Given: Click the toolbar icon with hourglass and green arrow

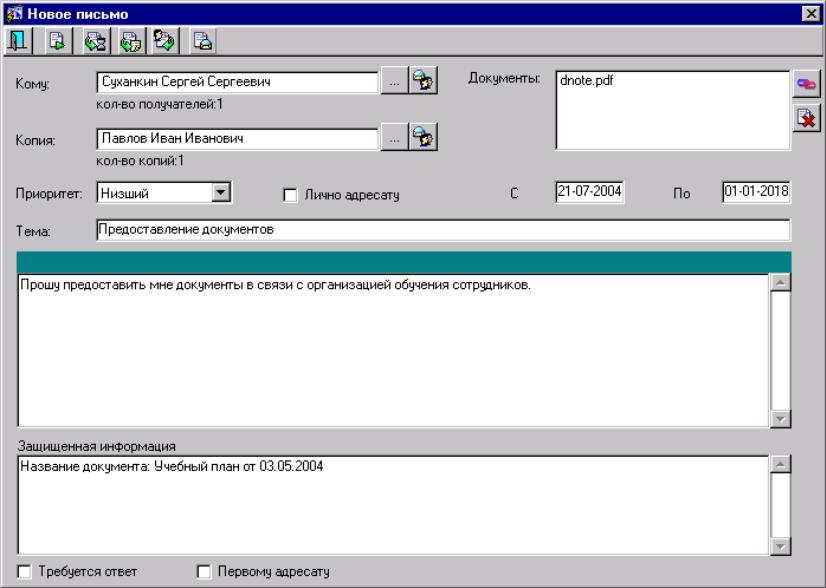Looking at the screenshot, I should click(95, 41).
